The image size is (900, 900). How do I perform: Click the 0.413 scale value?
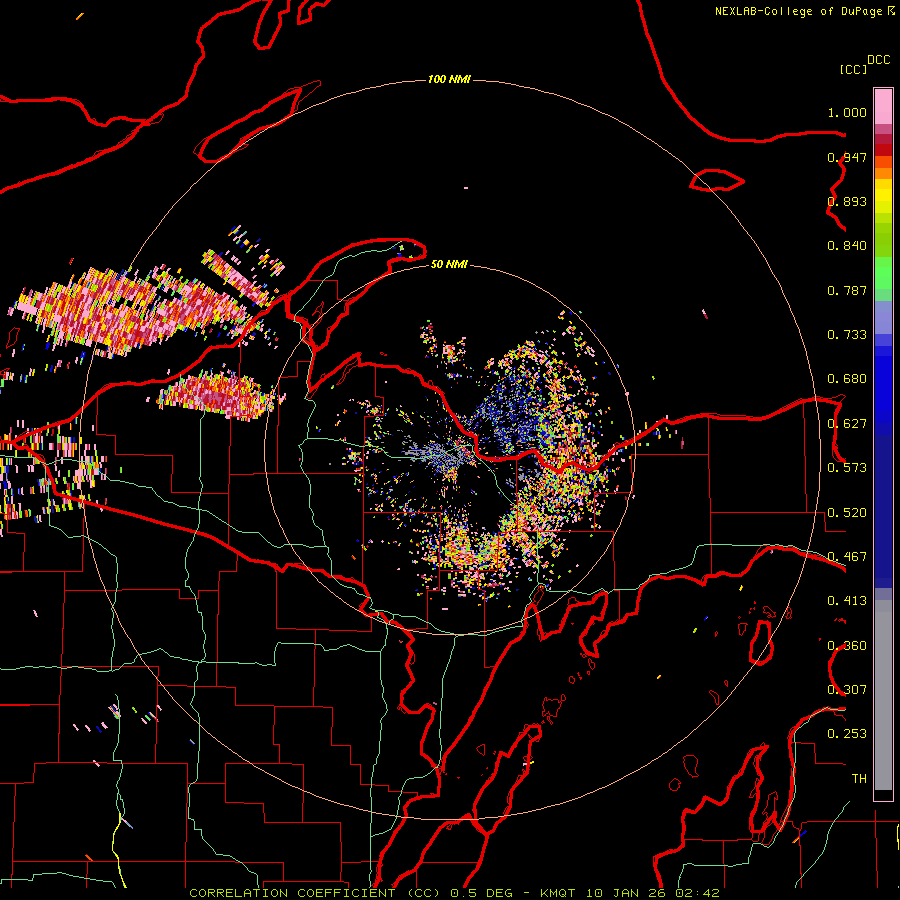(847, 601)
